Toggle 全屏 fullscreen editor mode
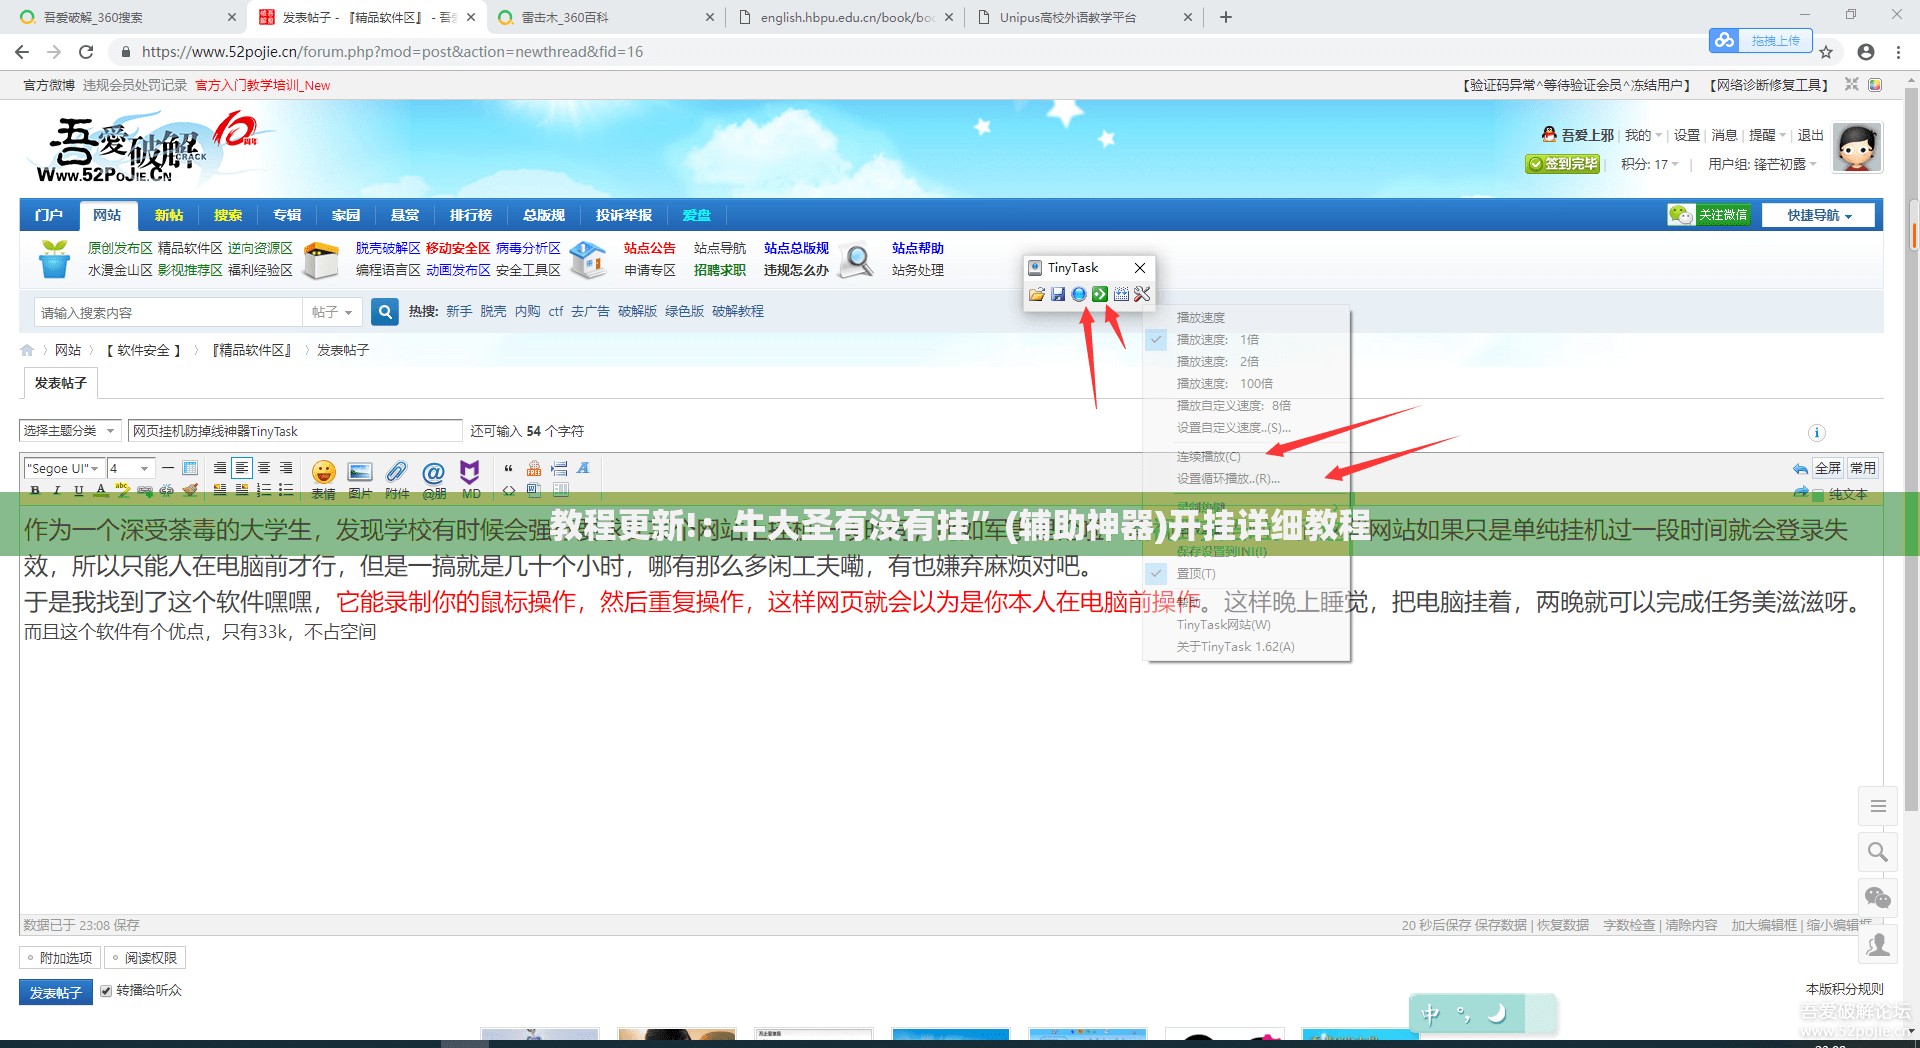 pyautogui.click(x=1828, y=468)
